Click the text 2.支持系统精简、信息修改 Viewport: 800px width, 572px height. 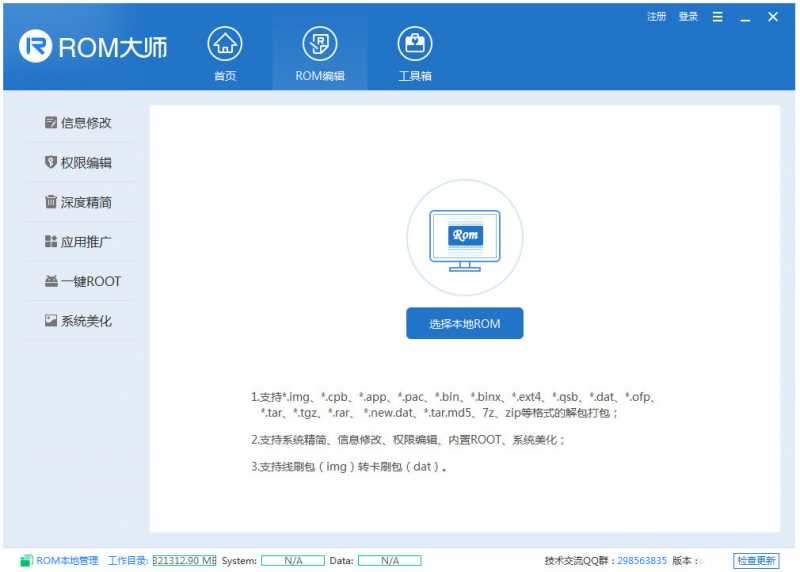[x=407, y=439]
